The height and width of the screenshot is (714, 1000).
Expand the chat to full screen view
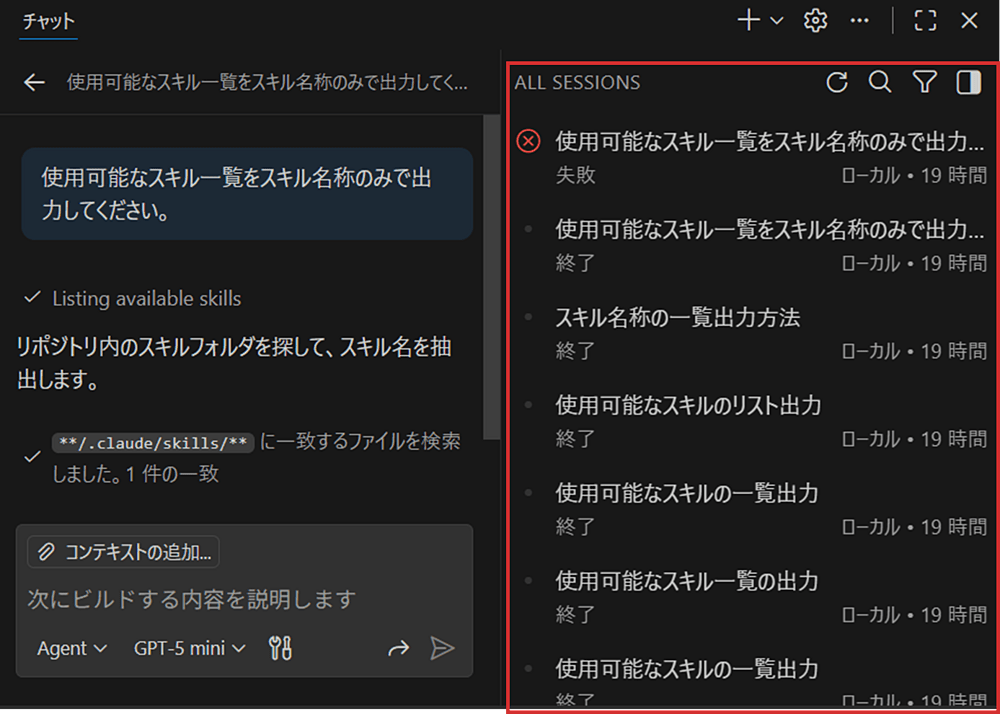click(x=924, y=20)
